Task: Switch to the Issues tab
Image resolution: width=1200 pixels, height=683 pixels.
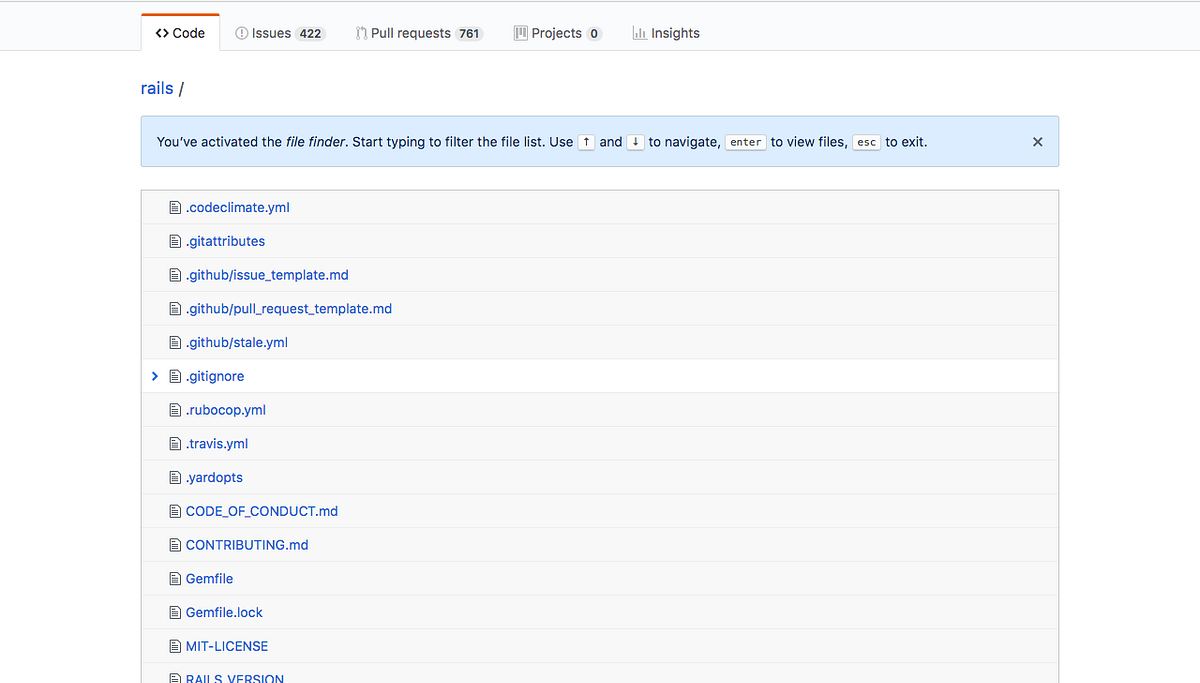Action: tap(280, 32)
